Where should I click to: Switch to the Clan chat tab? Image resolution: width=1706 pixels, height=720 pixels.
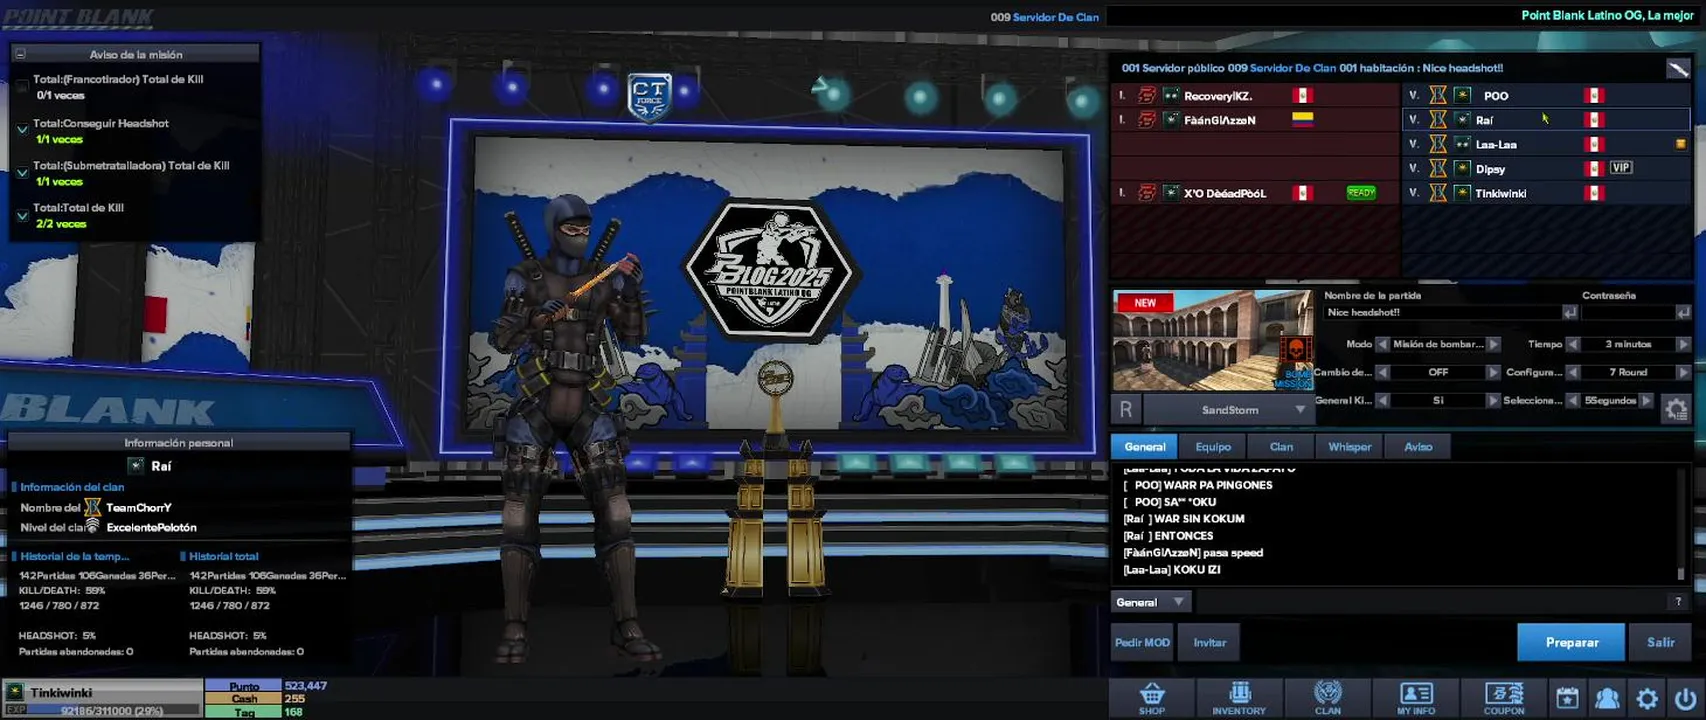[1281, 447]
